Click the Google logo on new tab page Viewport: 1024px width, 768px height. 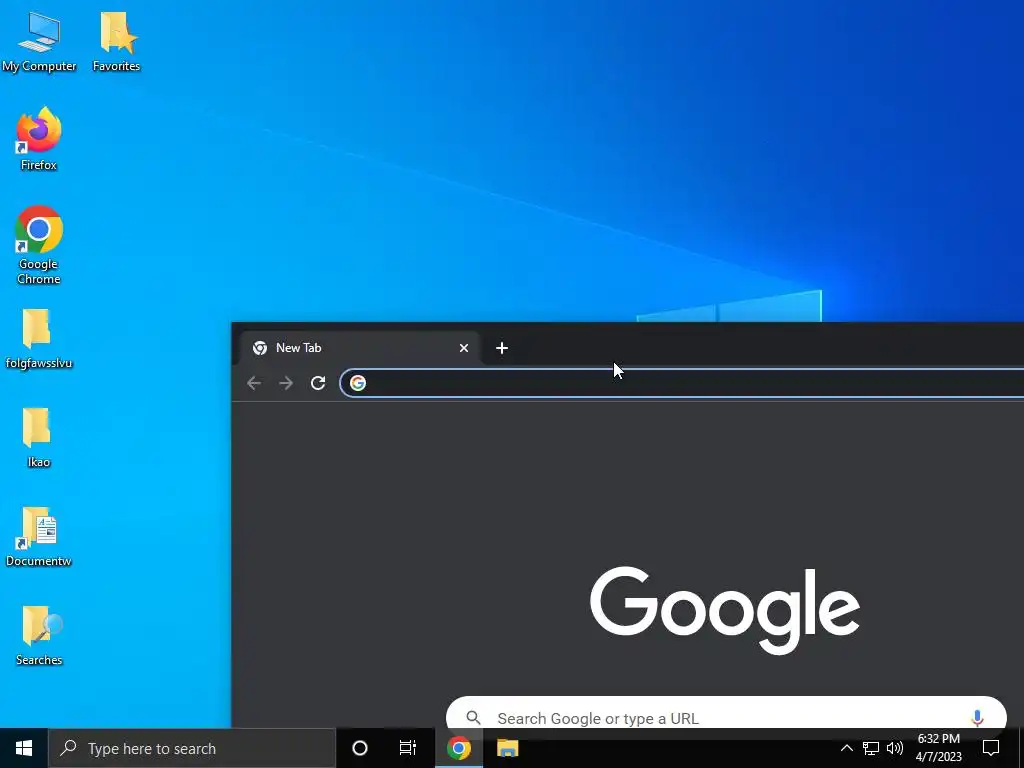[725, 610]
